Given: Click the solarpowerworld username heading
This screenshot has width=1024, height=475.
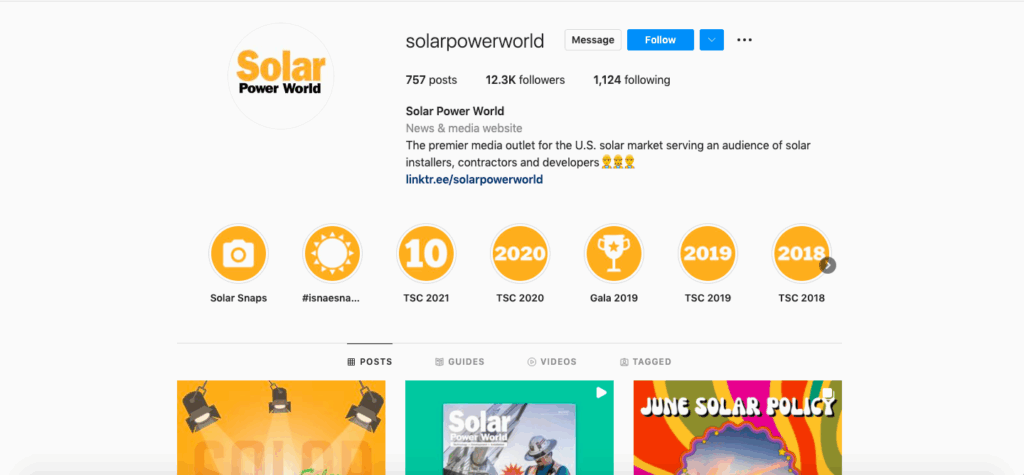Looking at the screenshot, I should click(475, 41).
